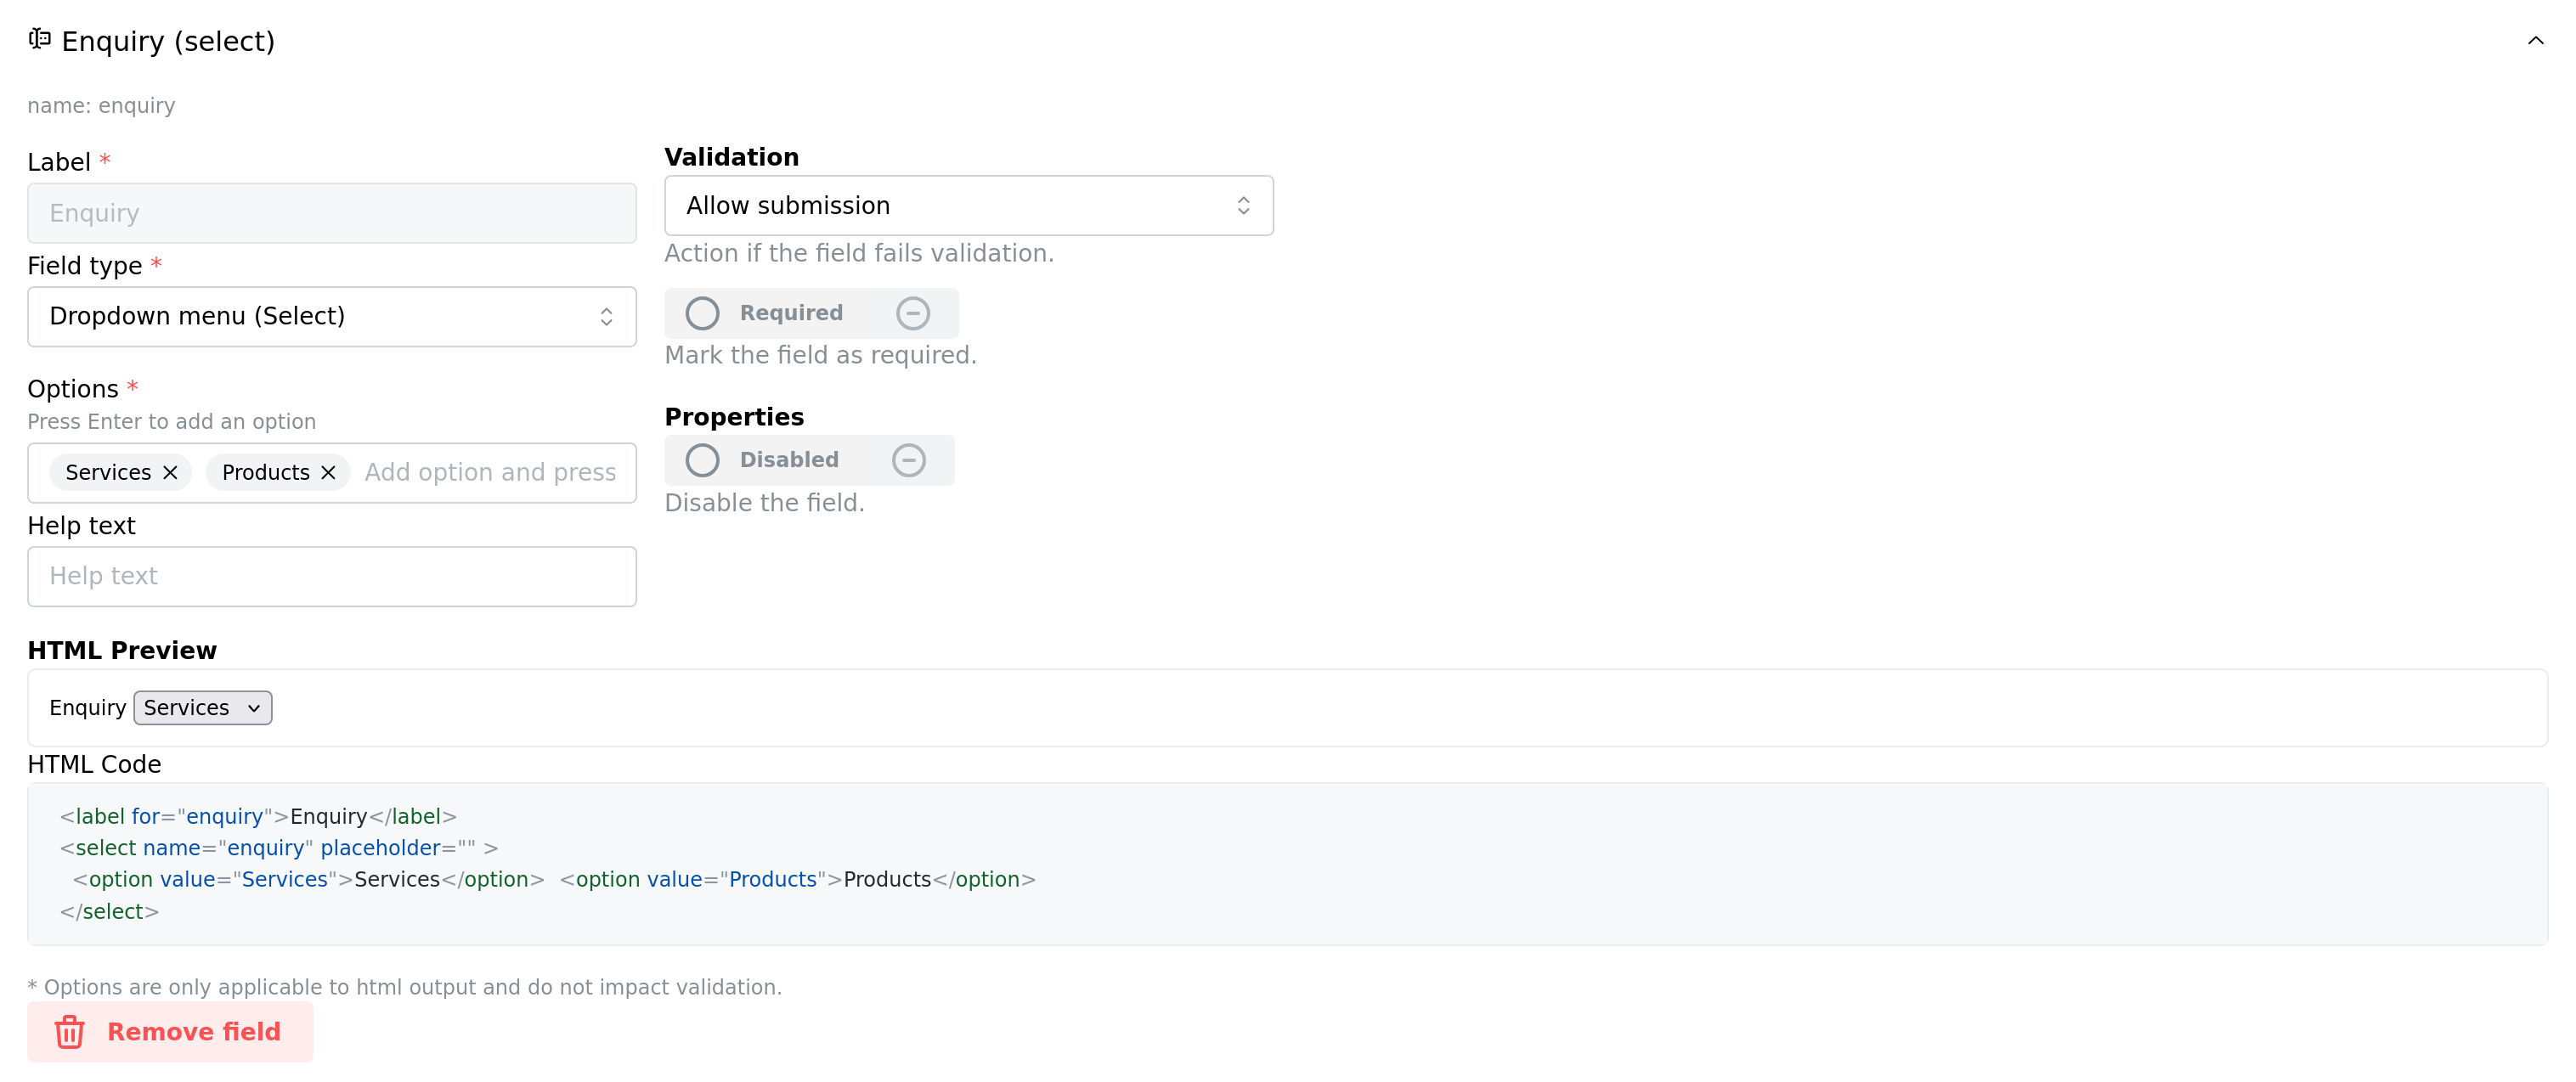The height and width of the screenshot is (1082, 2576).
Task: Click the 'Enquiry (select)' header title
Action: (x=168, y=41)
